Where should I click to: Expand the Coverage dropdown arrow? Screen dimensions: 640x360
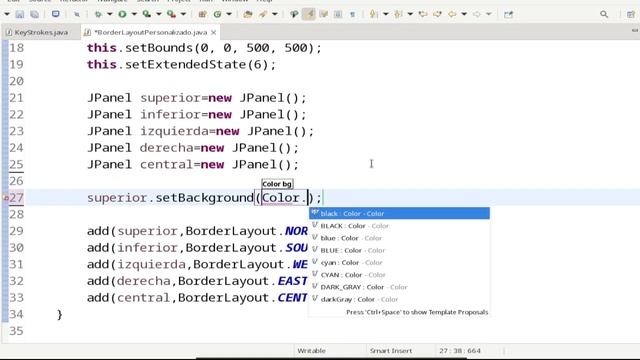158,14
